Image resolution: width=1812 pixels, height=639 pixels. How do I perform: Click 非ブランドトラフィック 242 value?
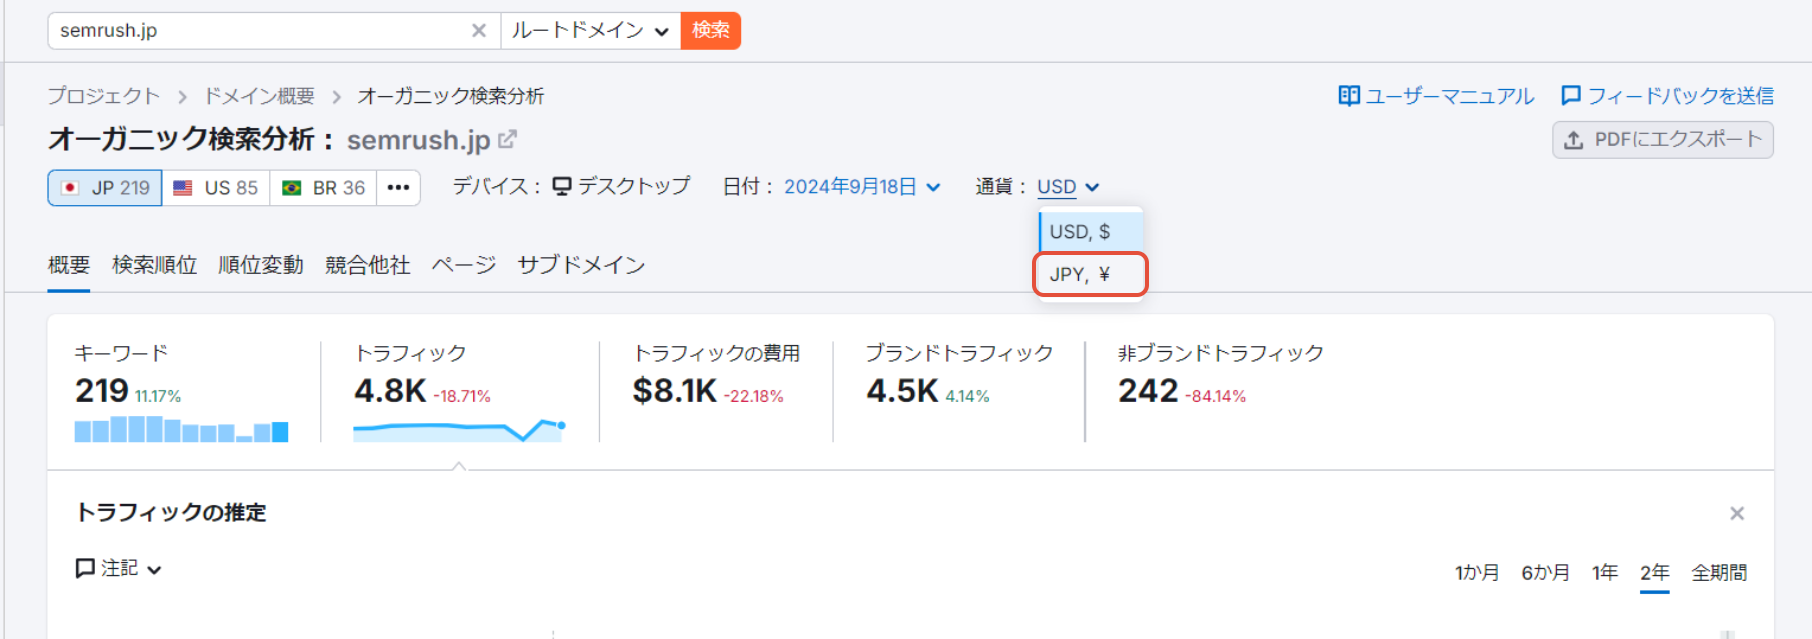[1148, 391]
